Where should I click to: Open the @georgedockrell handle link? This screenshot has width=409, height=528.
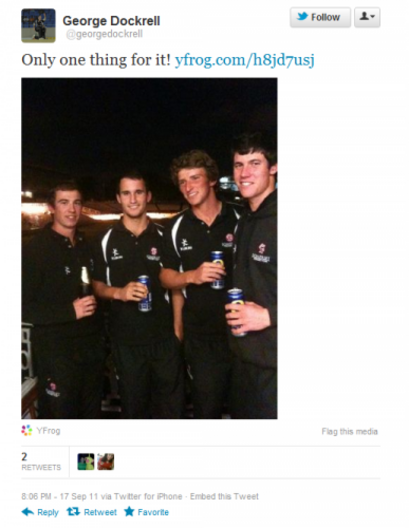(104, 34)
